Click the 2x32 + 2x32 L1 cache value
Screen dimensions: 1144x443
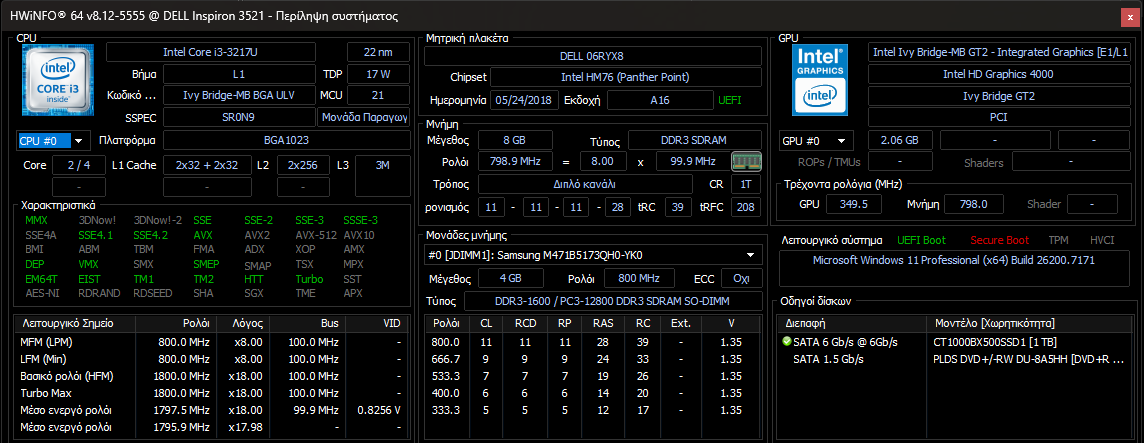[207, 165]
